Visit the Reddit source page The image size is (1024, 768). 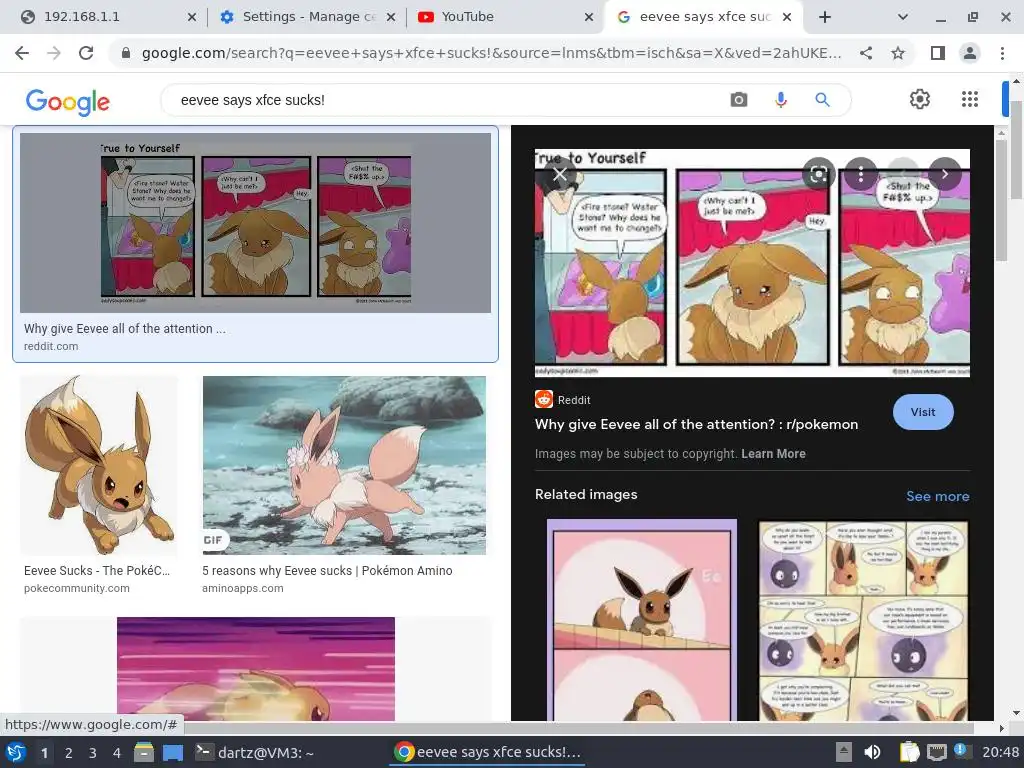pos(923,412)
